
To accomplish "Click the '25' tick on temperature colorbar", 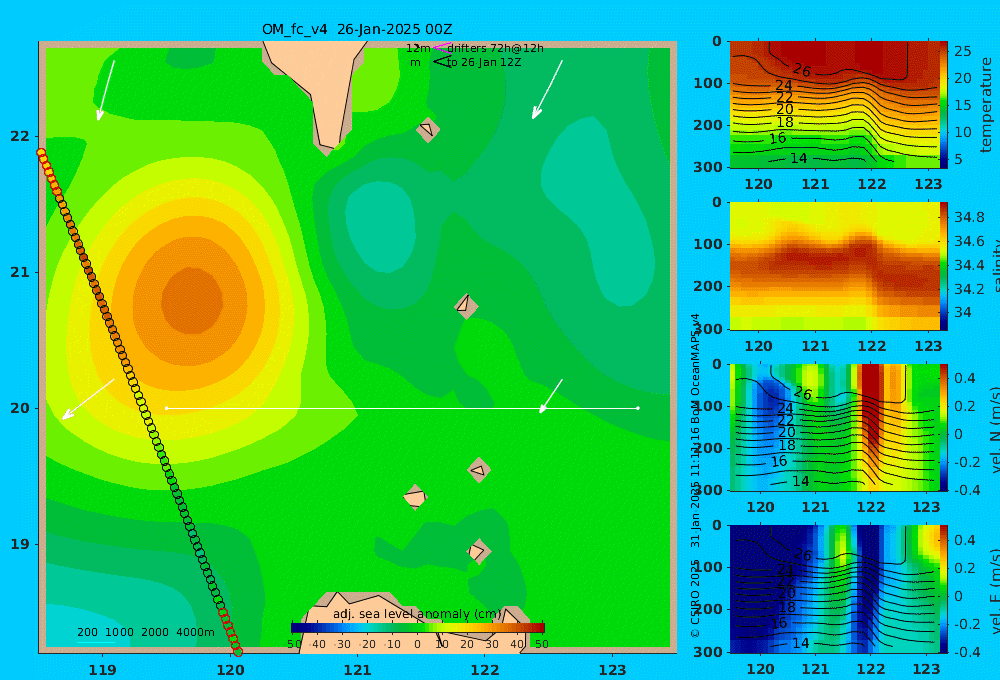I will tap(963, 51).
